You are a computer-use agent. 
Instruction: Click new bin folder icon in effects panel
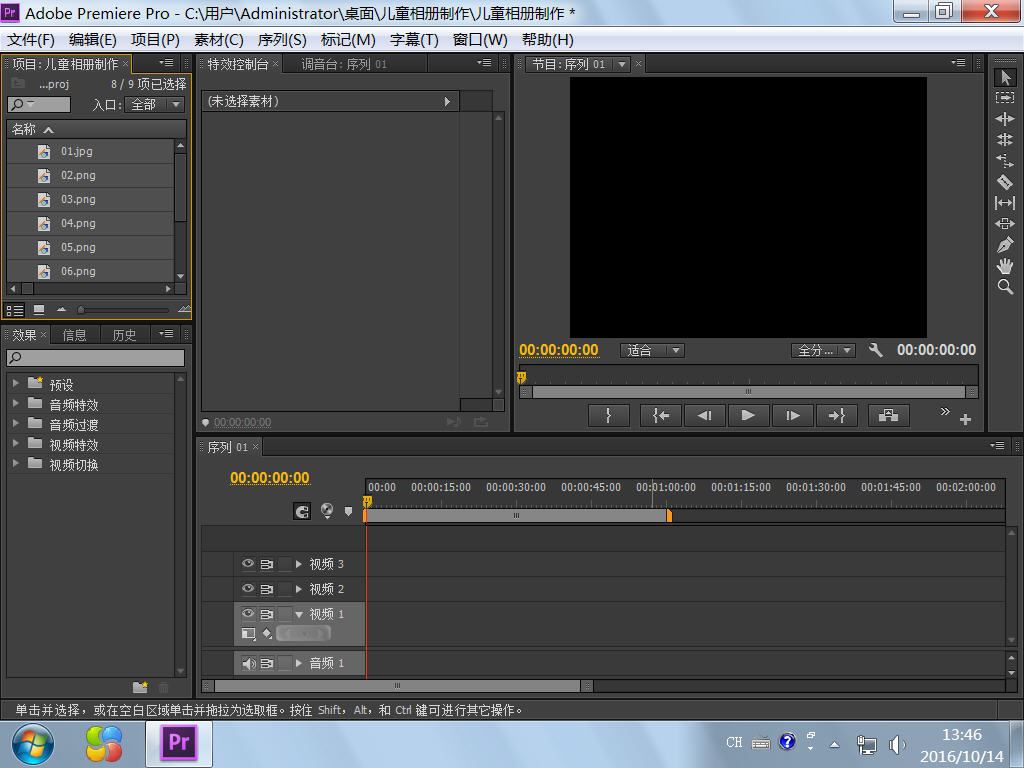(x=141, y=687)
